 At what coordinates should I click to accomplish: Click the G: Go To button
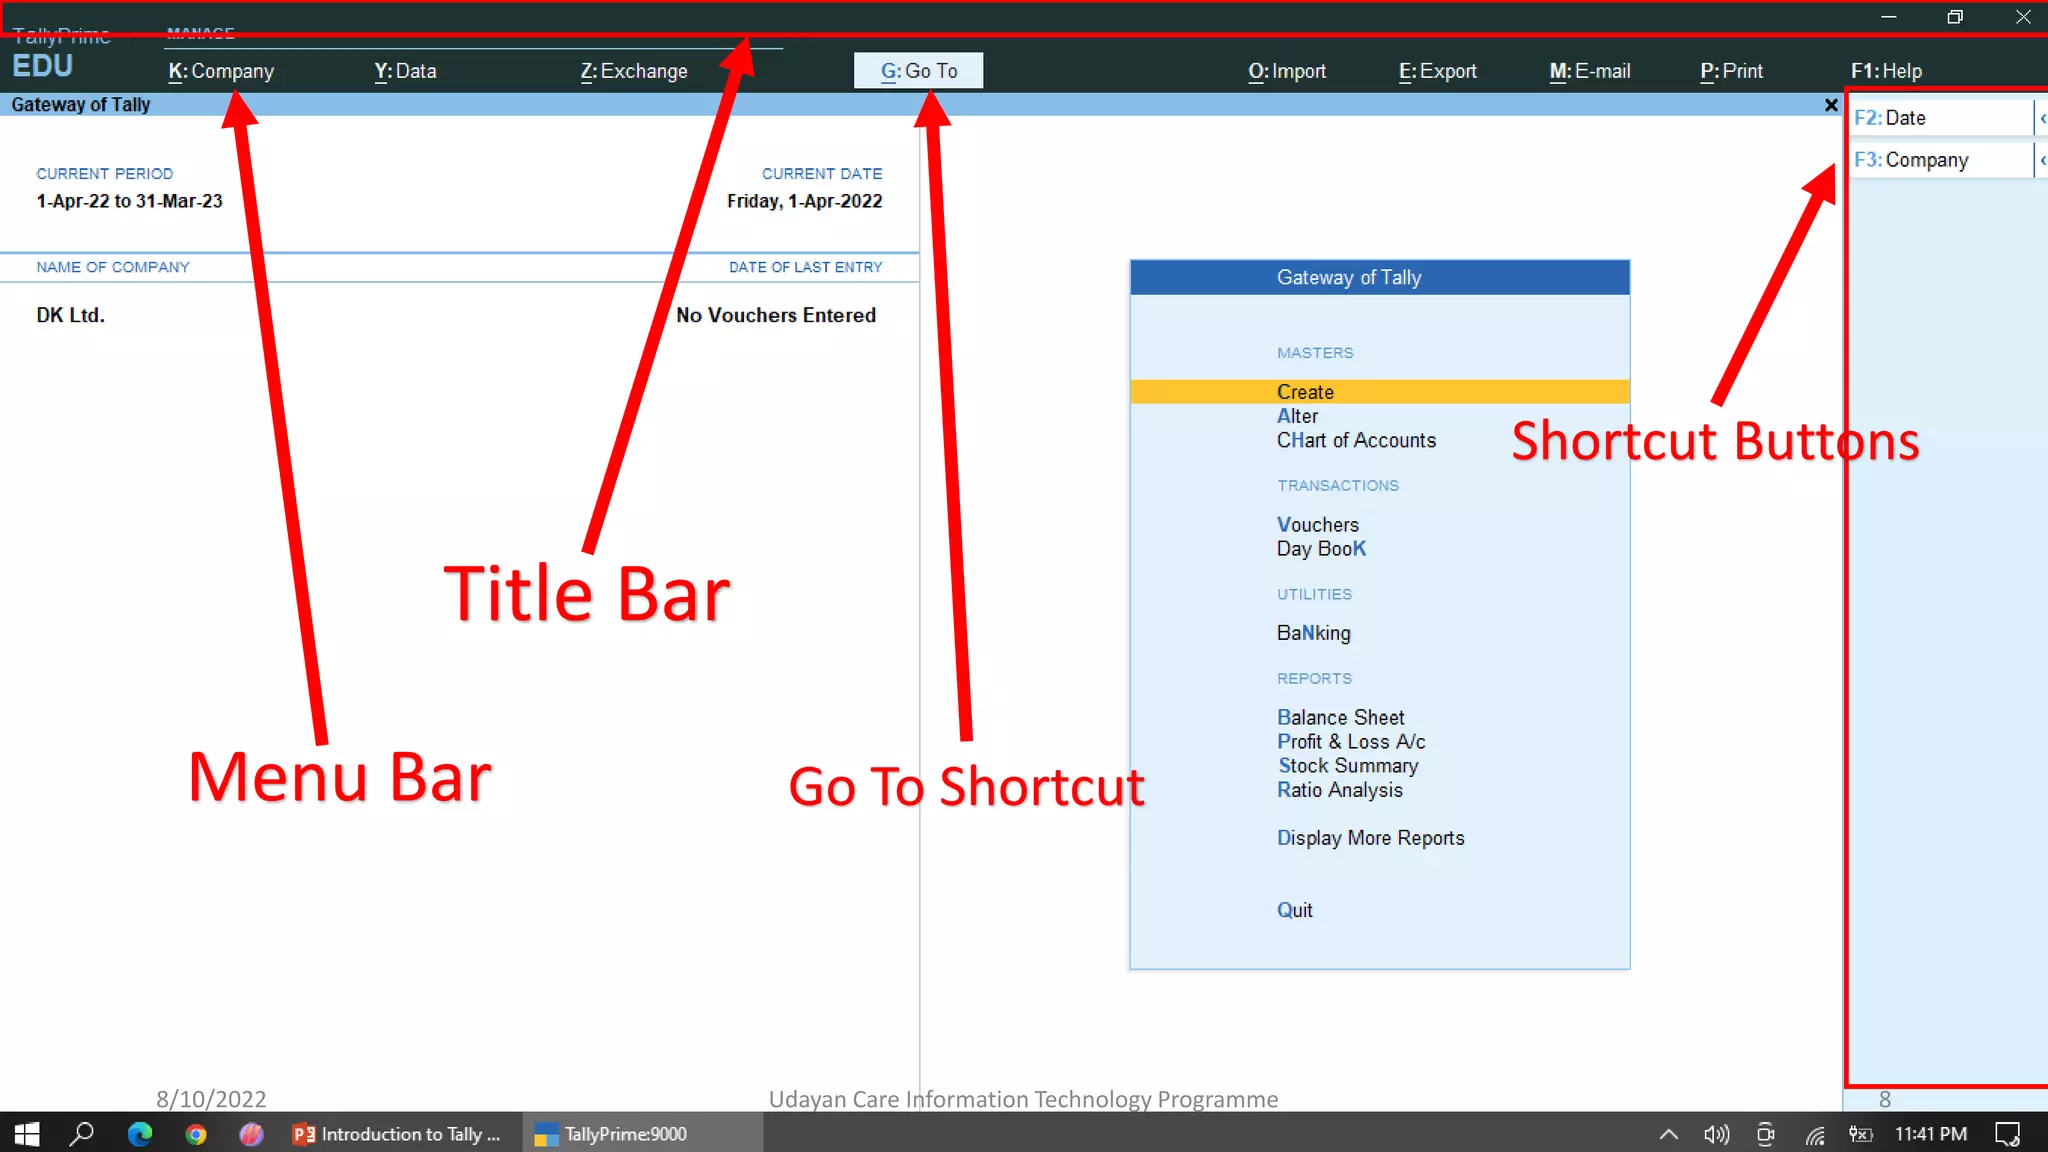coord(918,71)
